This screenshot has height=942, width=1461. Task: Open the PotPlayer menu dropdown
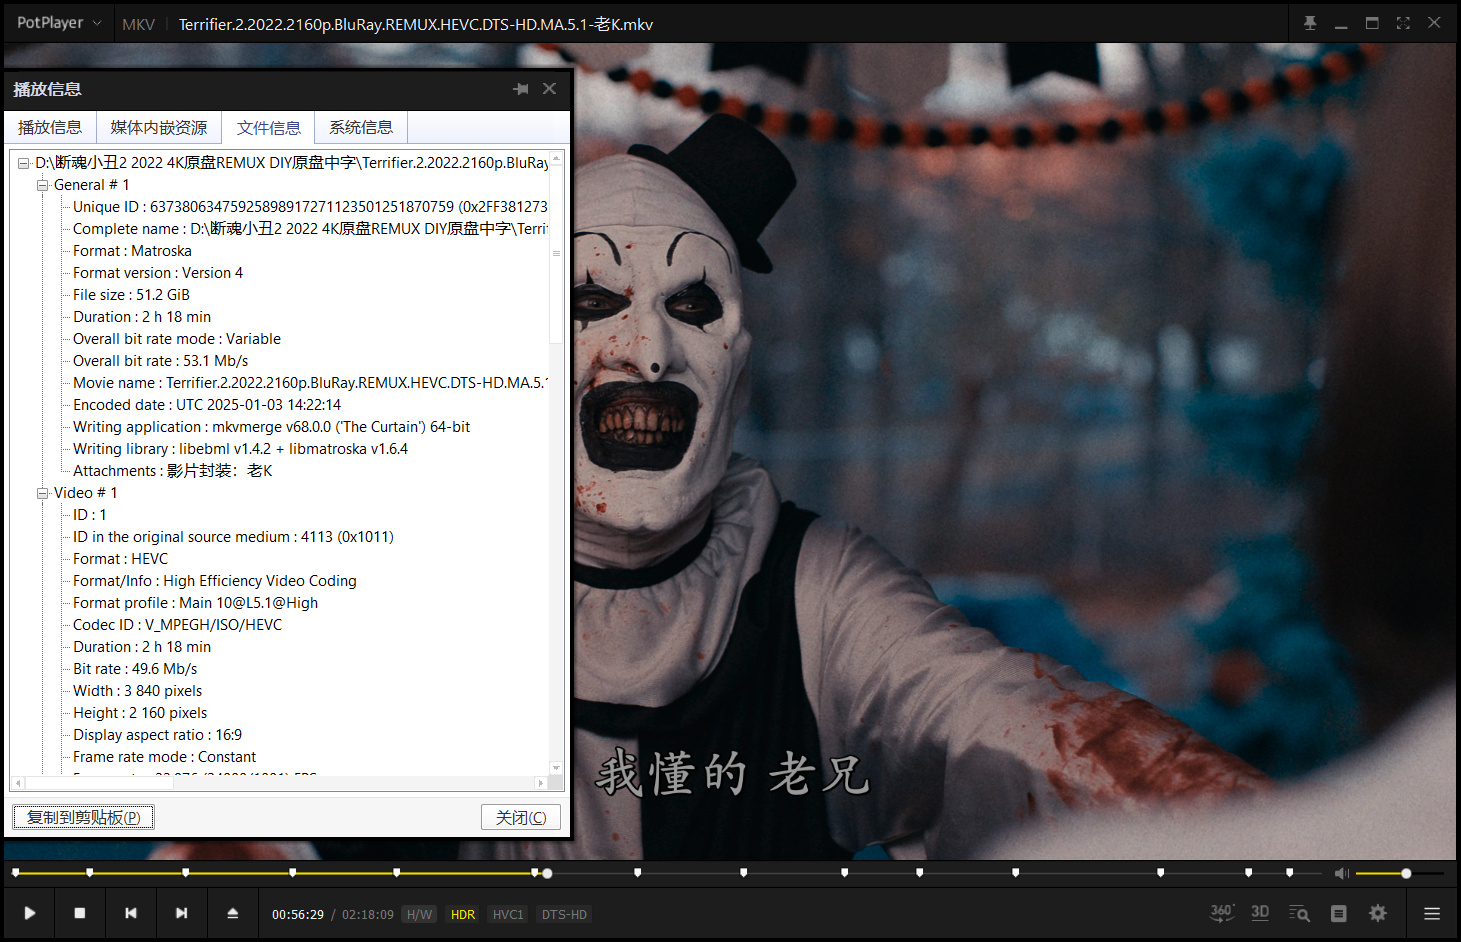point(59,23)
